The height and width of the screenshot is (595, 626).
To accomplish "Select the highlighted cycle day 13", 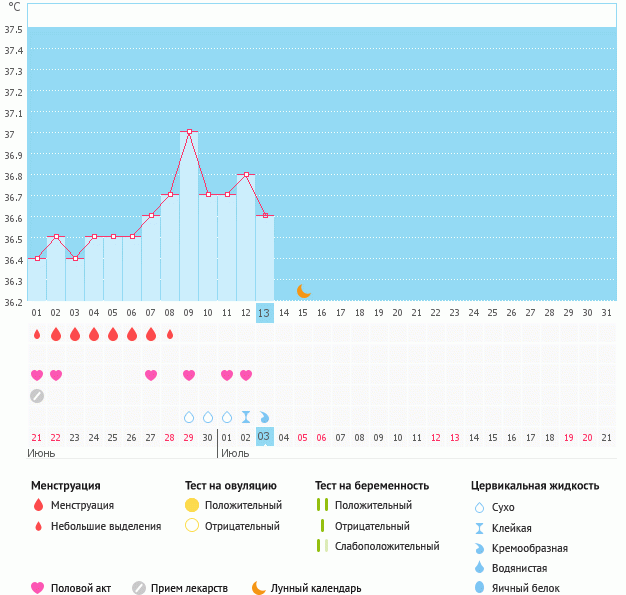I will click(264, 313).
